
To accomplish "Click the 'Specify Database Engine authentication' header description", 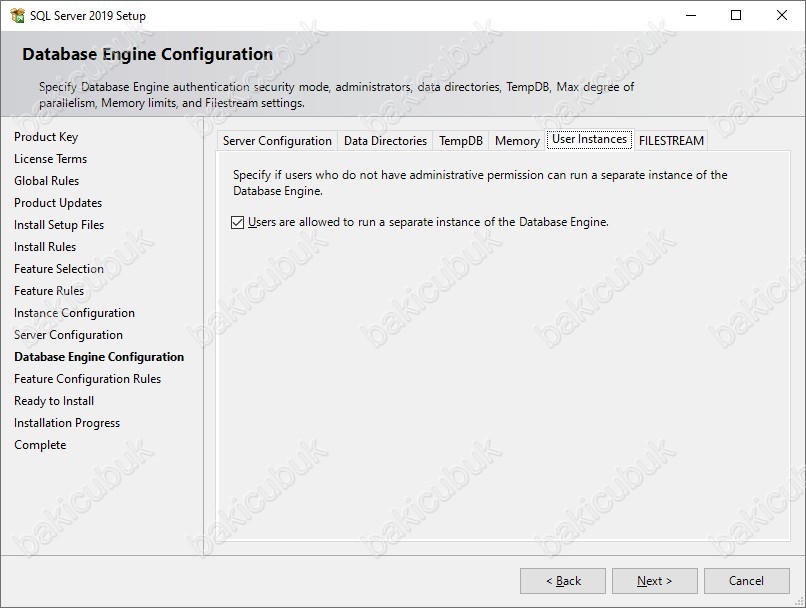I will click(x=337, y=95).
